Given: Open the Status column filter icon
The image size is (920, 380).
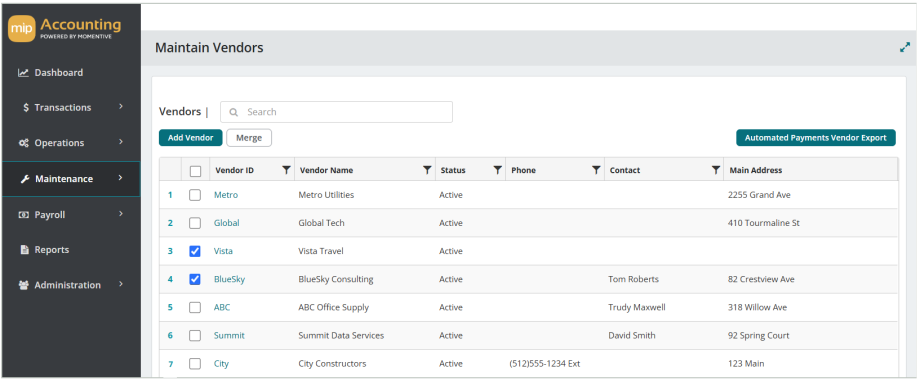Looking at the screenshot, I should (497, 170).
